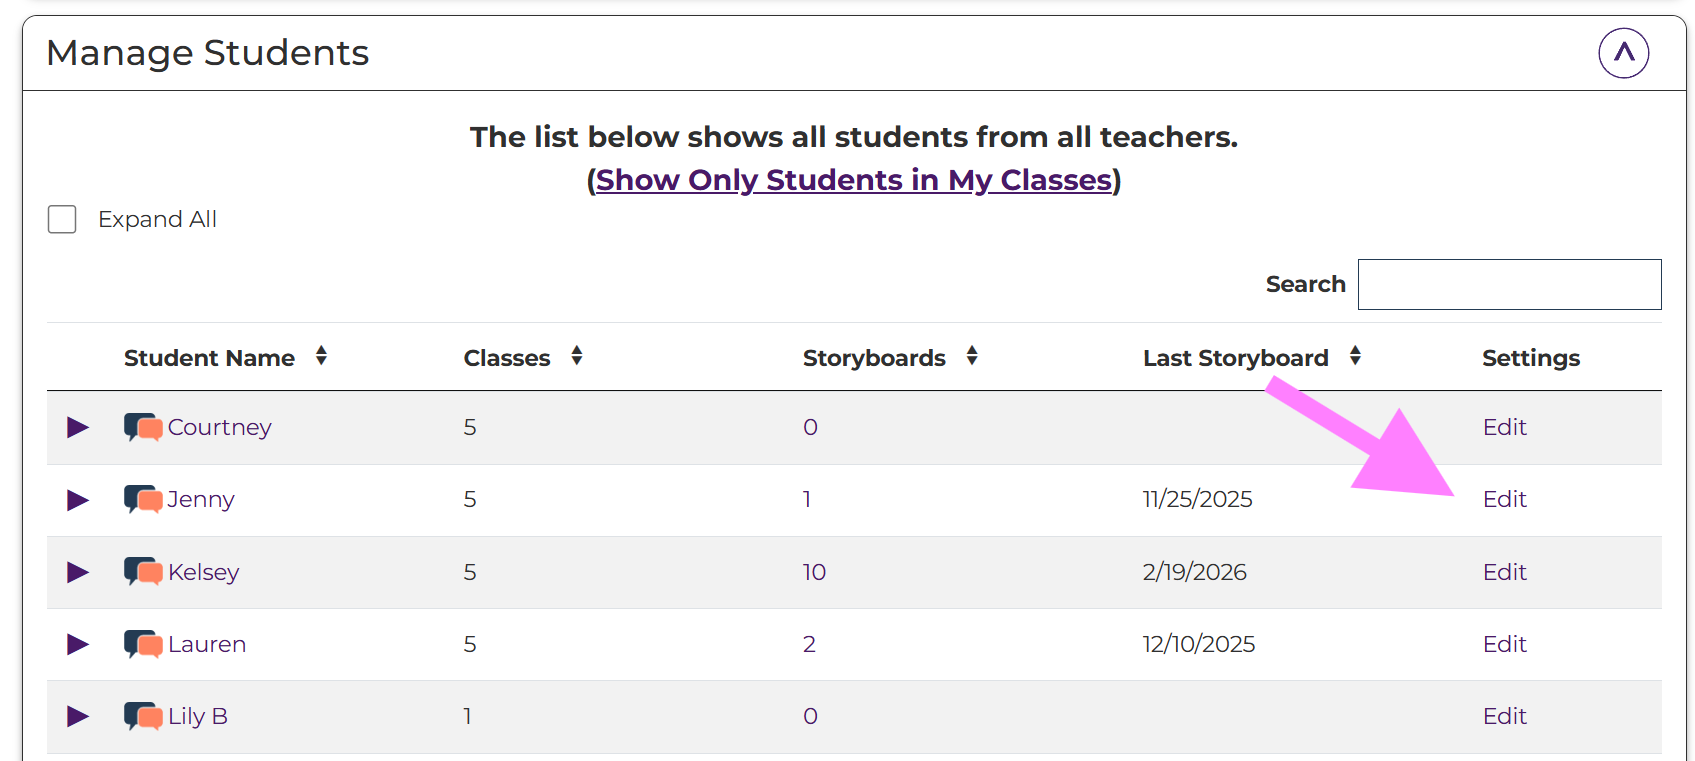1695x761 pixels.
Task: Click Lauren's chat bubble icon
Action: 143,644
